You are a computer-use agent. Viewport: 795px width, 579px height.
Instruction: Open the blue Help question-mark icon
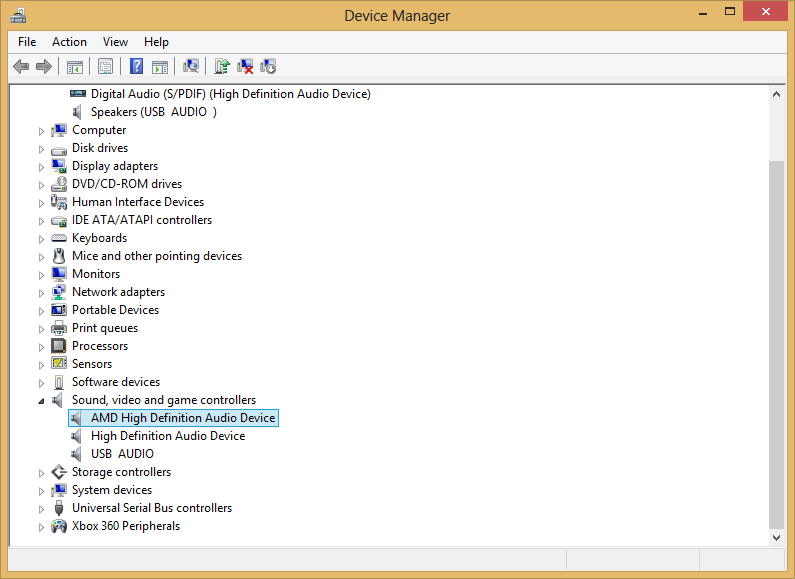point(136,66)
